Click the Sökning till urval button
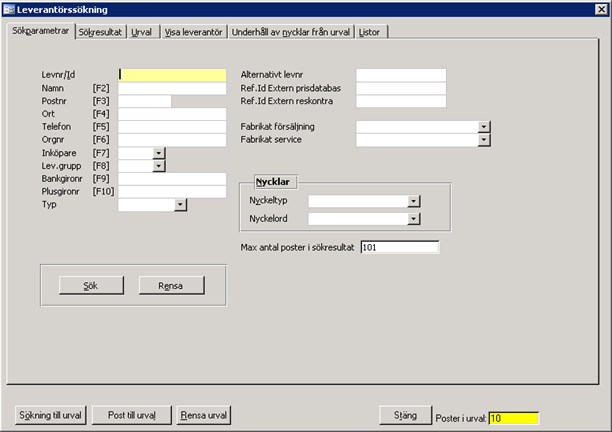Image resolution: width=612 pixels, height=432 pixels. pyautogui.click(x=50, y=415)
